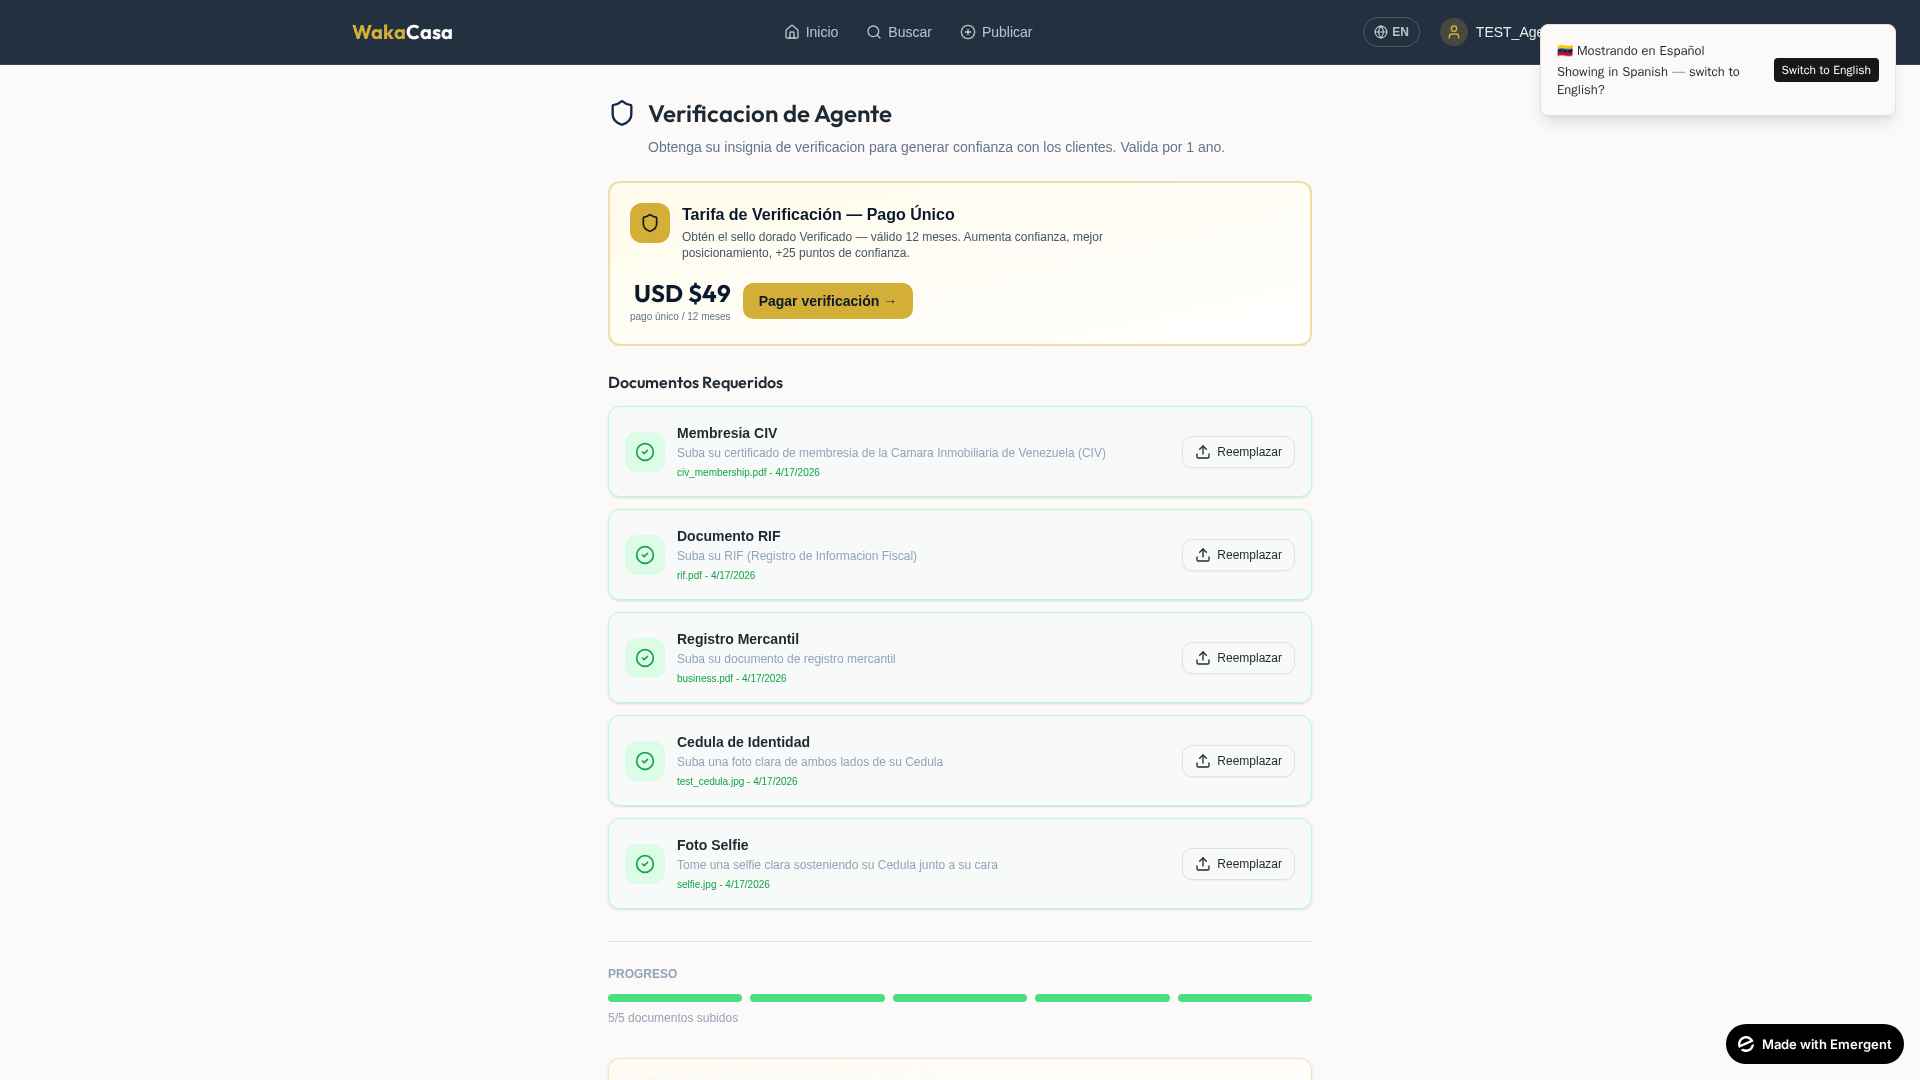Go to Inicio in the navbar
1920x1080 pixels.
click(x=811, y=32)
